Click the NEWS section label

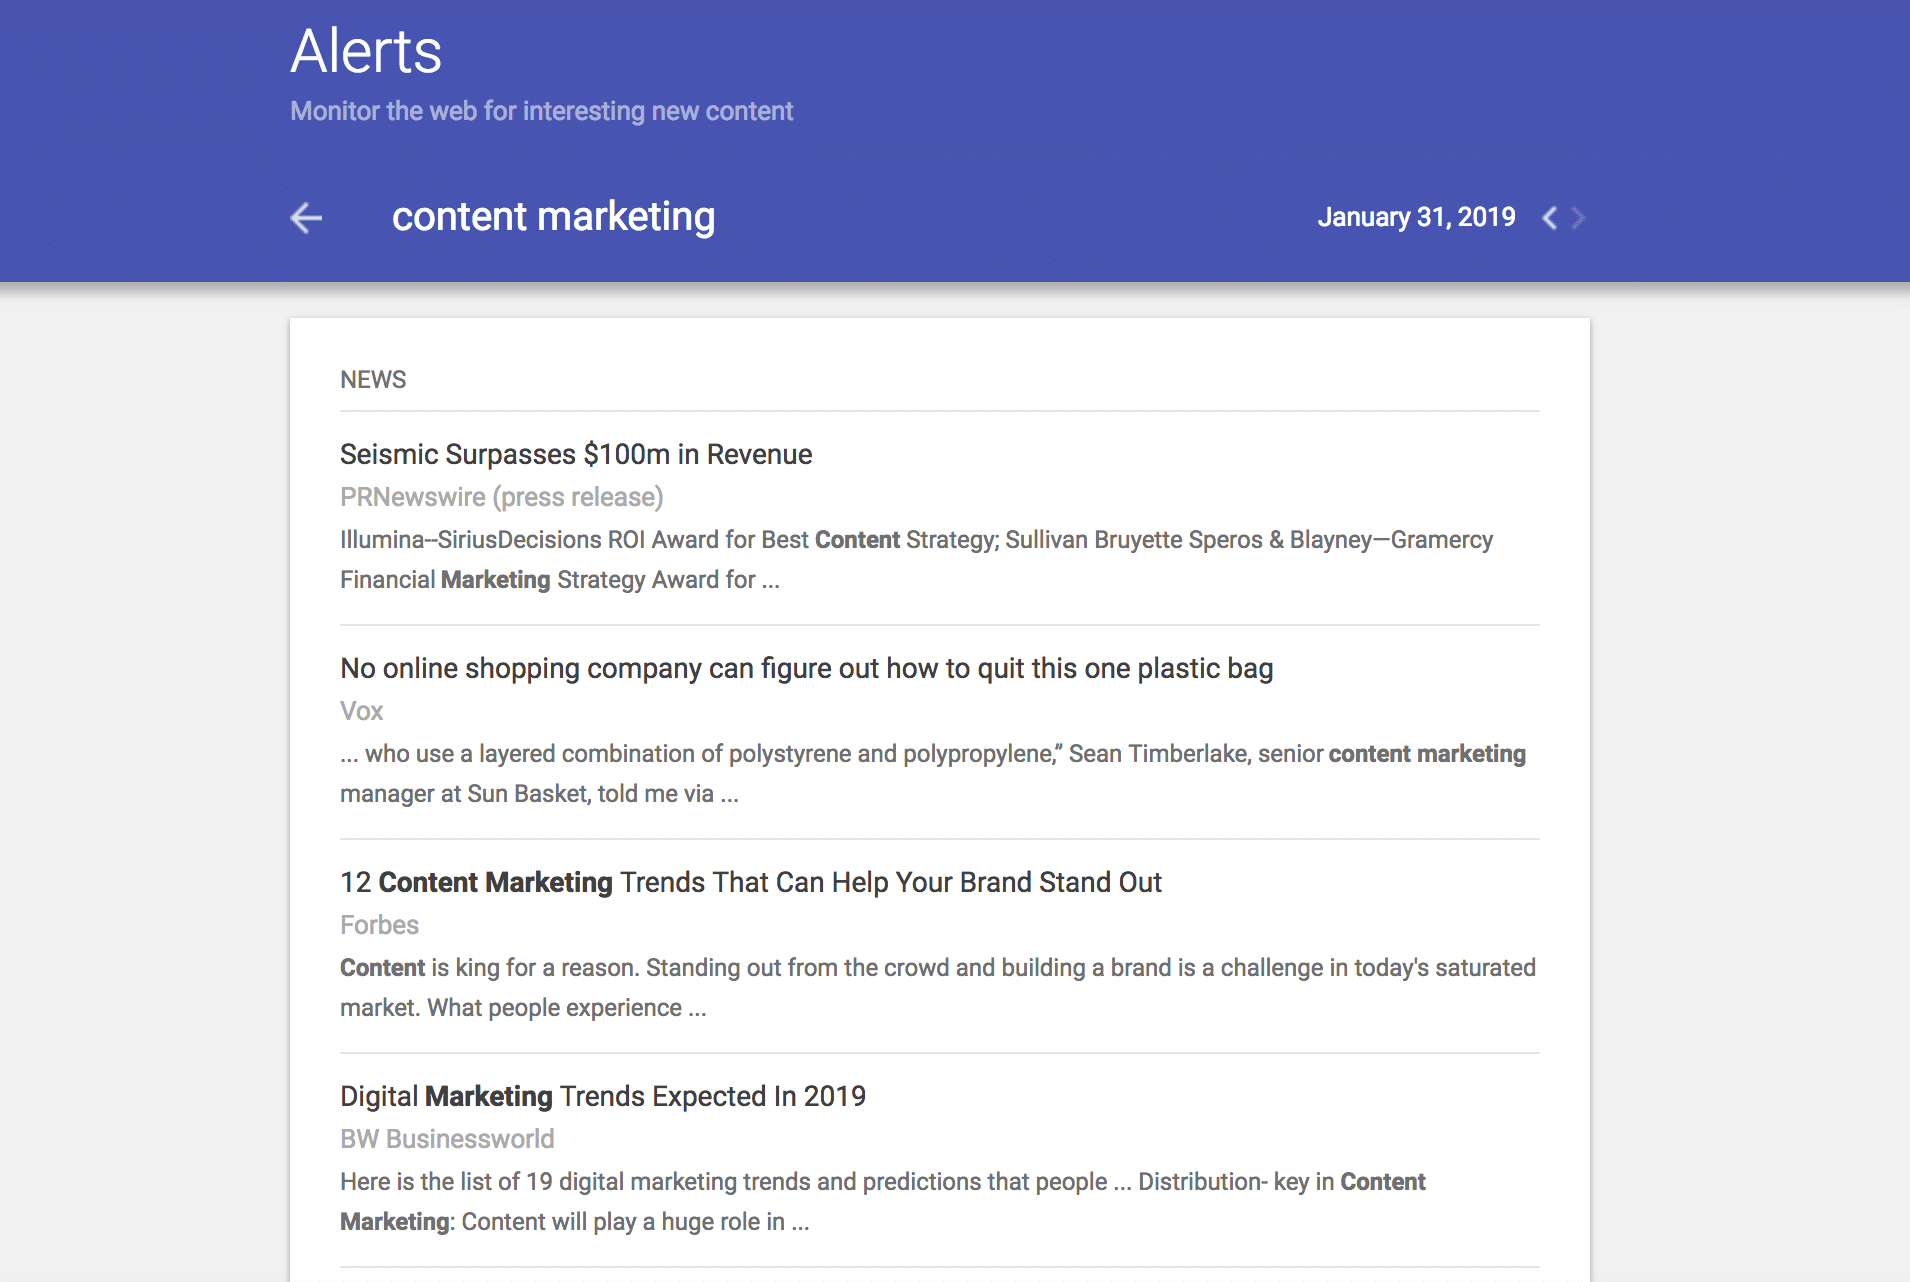pos(373,380)
